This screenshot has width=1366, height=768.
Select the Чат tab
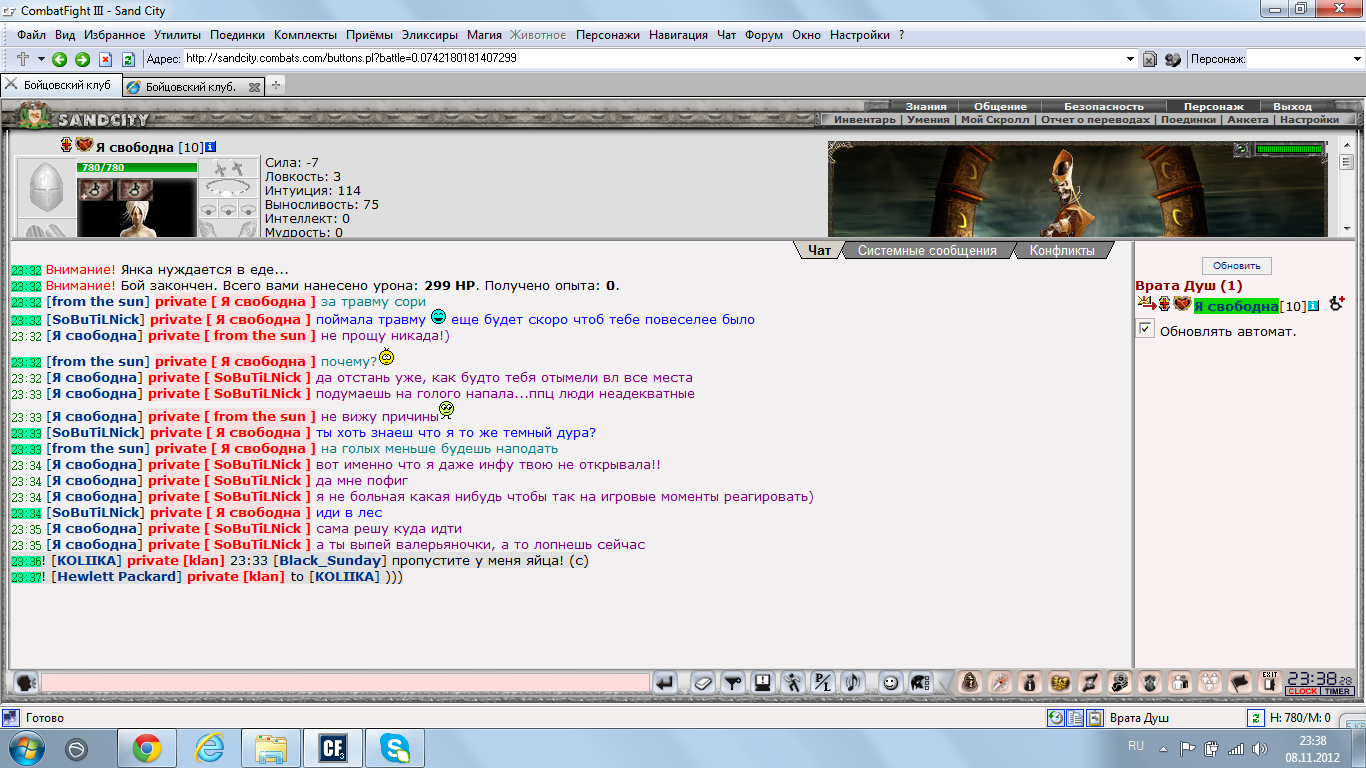(819, 251)
